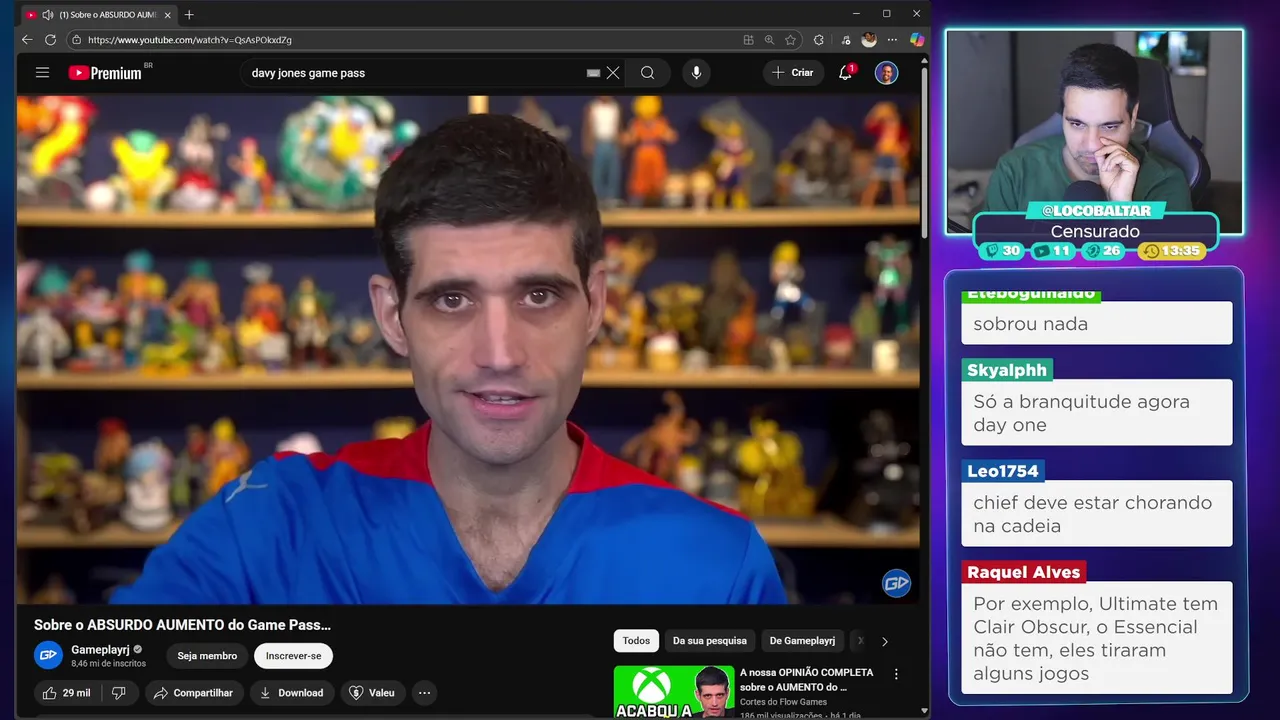Viewport: 1280px width, 720px height.
Task: Open the ACABOU A recommended video thumbnail
Action: coord(674,692)
